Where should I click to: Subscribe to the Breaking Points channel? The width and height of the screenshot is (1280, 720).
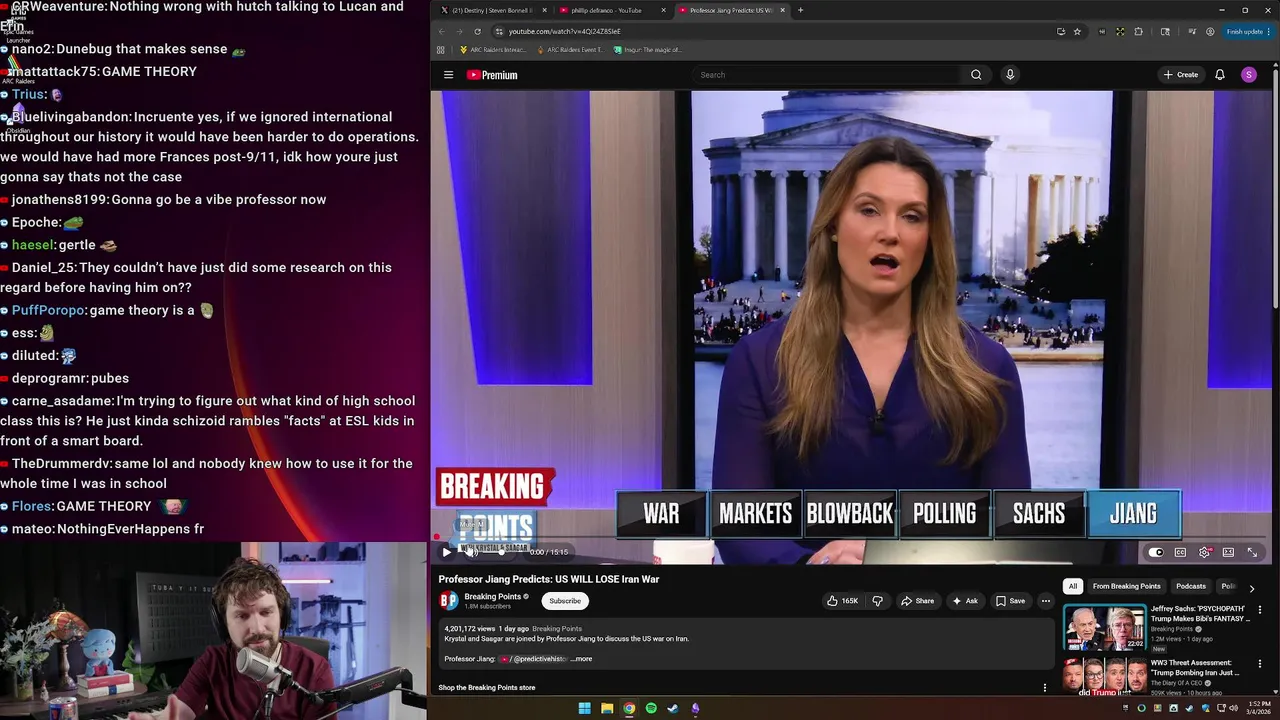pos(565,601)
